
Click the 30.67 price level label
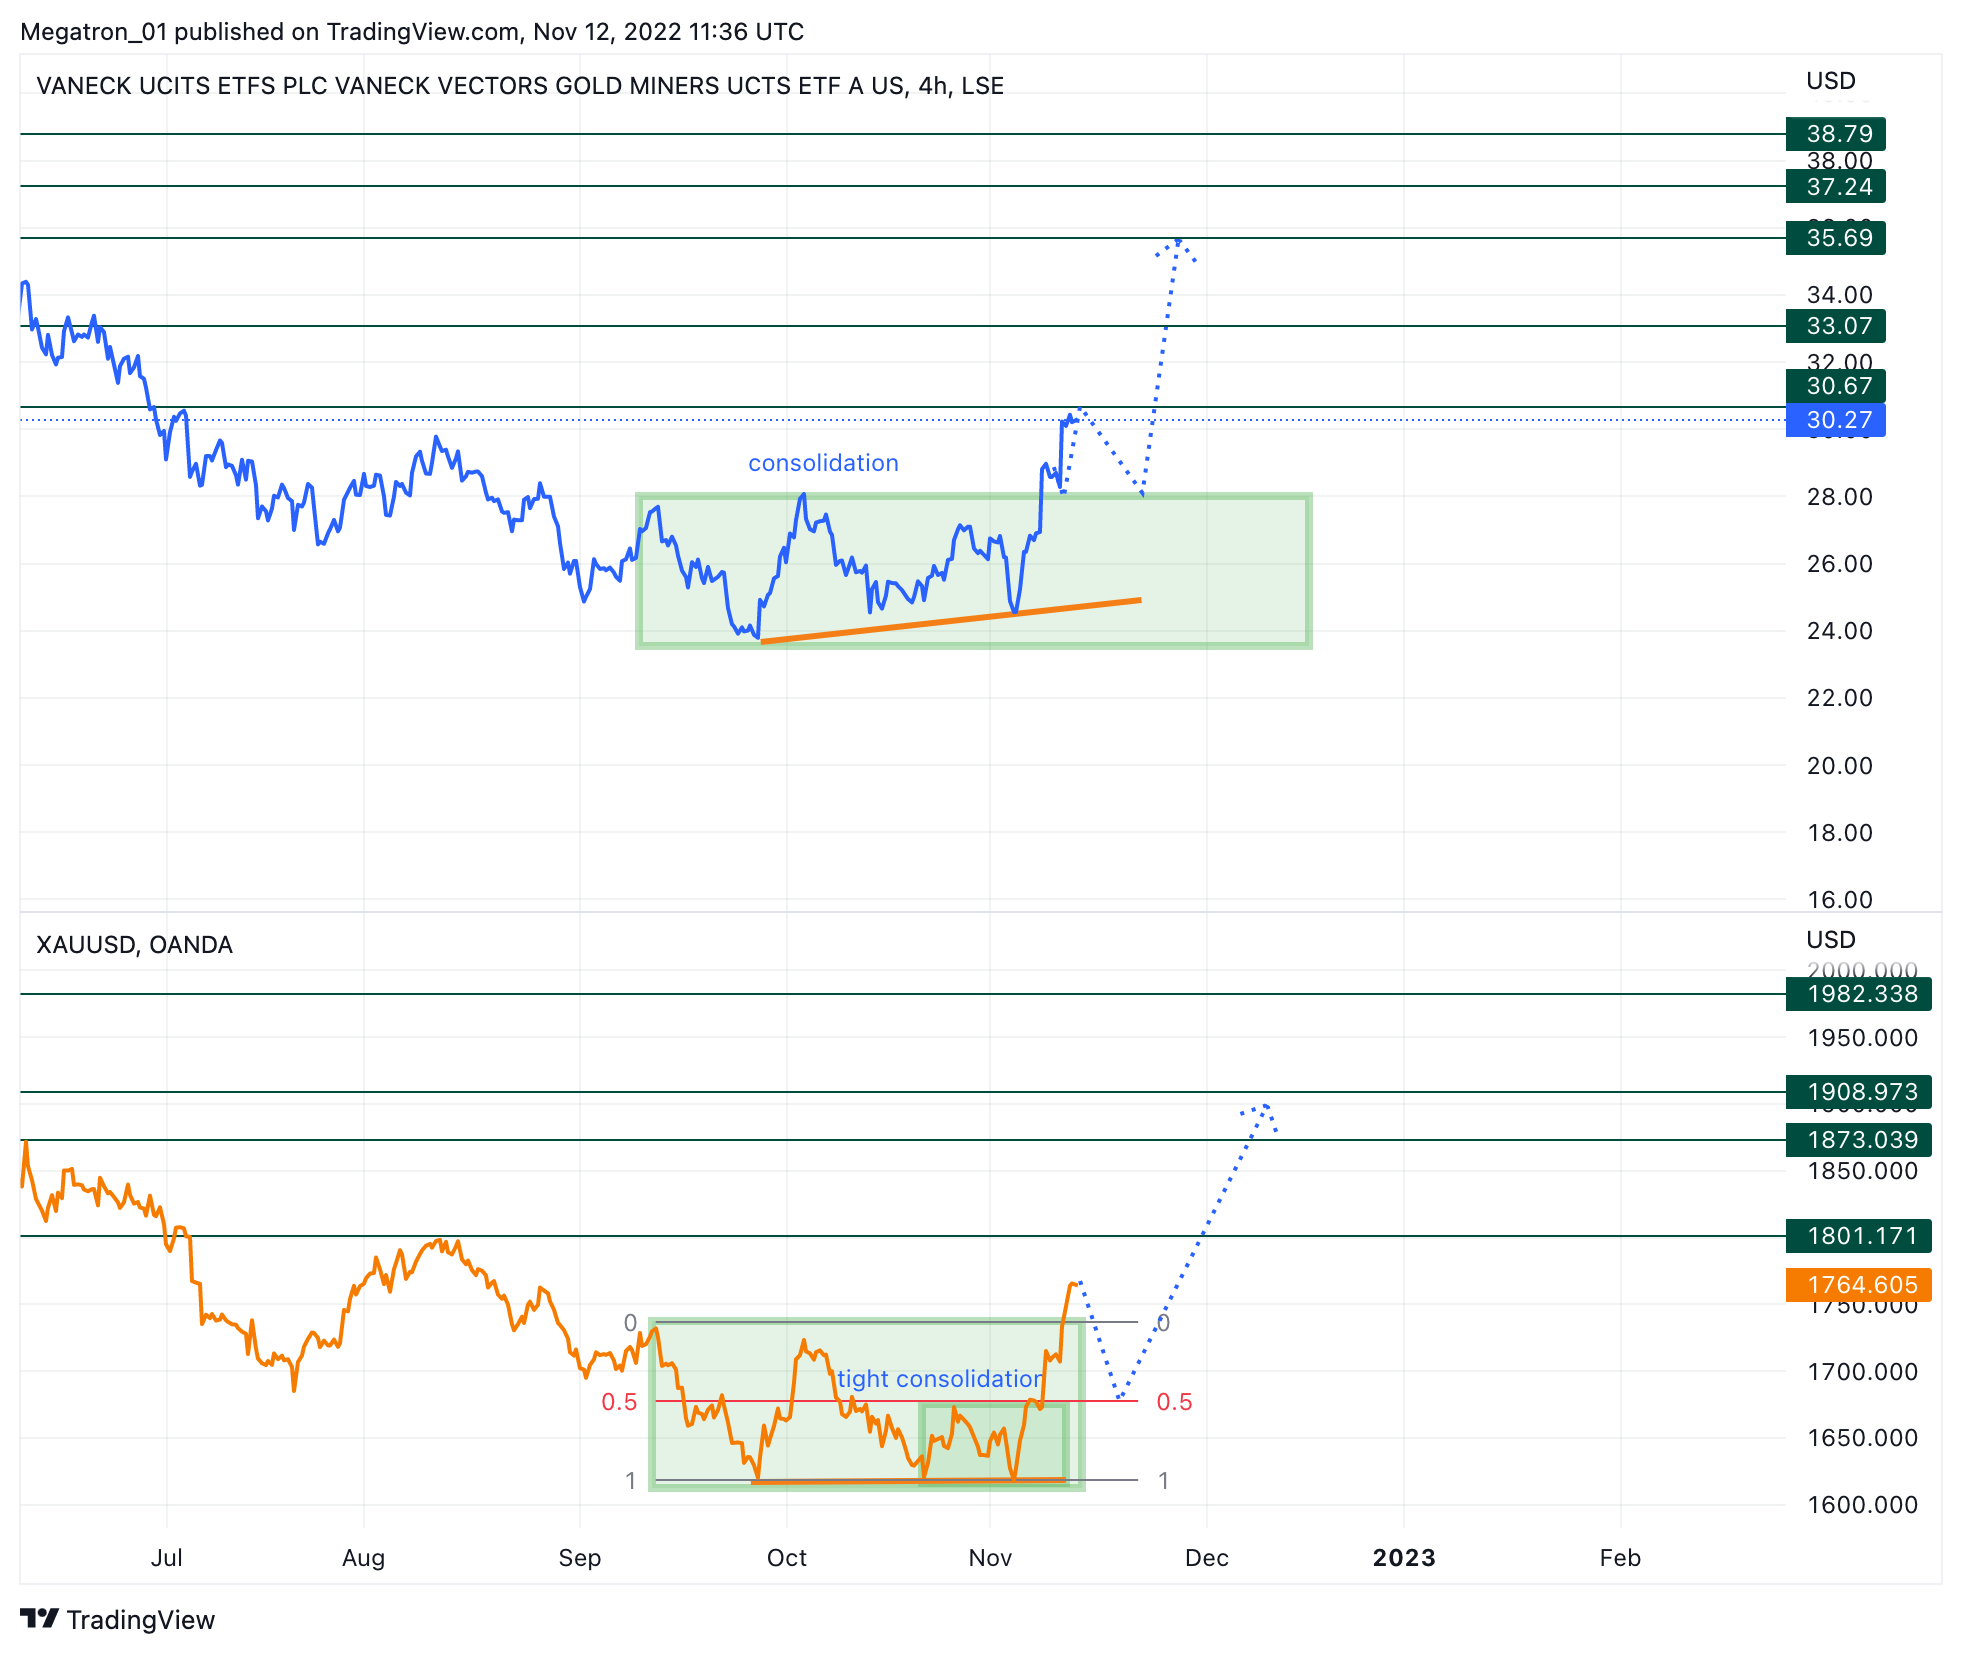pyautogui.click(x=1835, y=386)
